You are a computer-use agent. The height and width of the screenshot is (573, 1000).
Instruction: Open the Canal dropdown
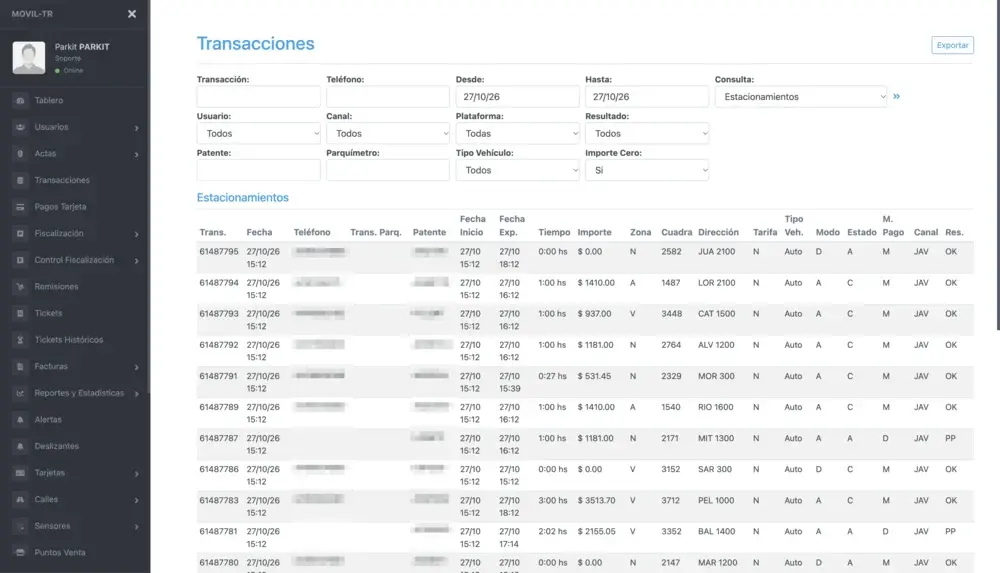coord(388,133)
